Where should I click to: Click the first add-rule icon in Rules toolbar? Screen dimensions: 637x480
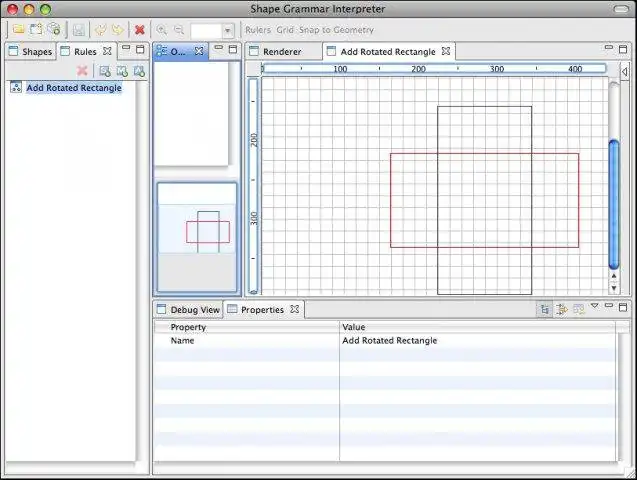pos(105,71)
